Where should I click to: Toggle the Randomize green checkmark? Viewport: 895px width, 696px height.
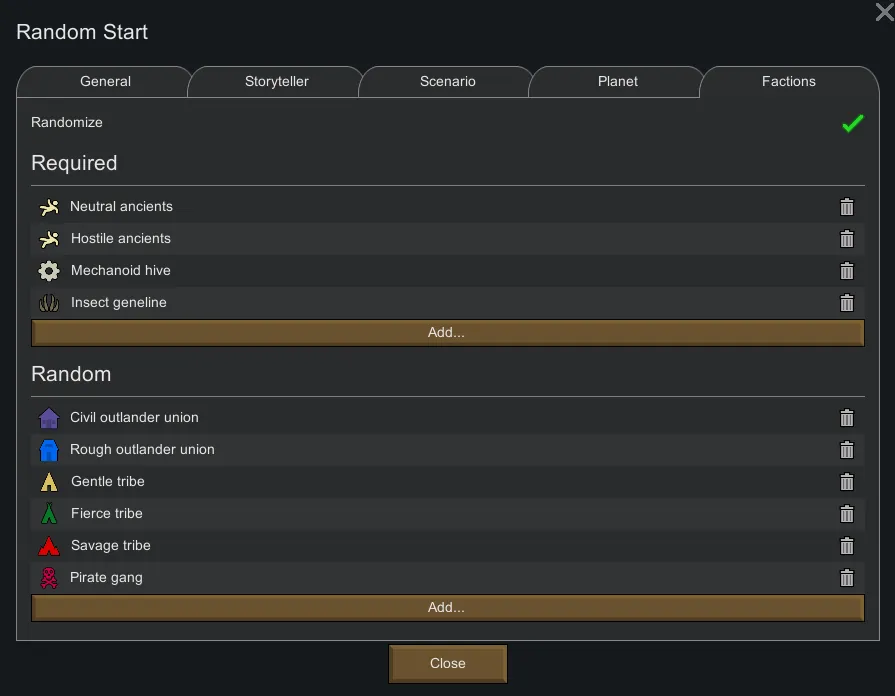point(852,123)
